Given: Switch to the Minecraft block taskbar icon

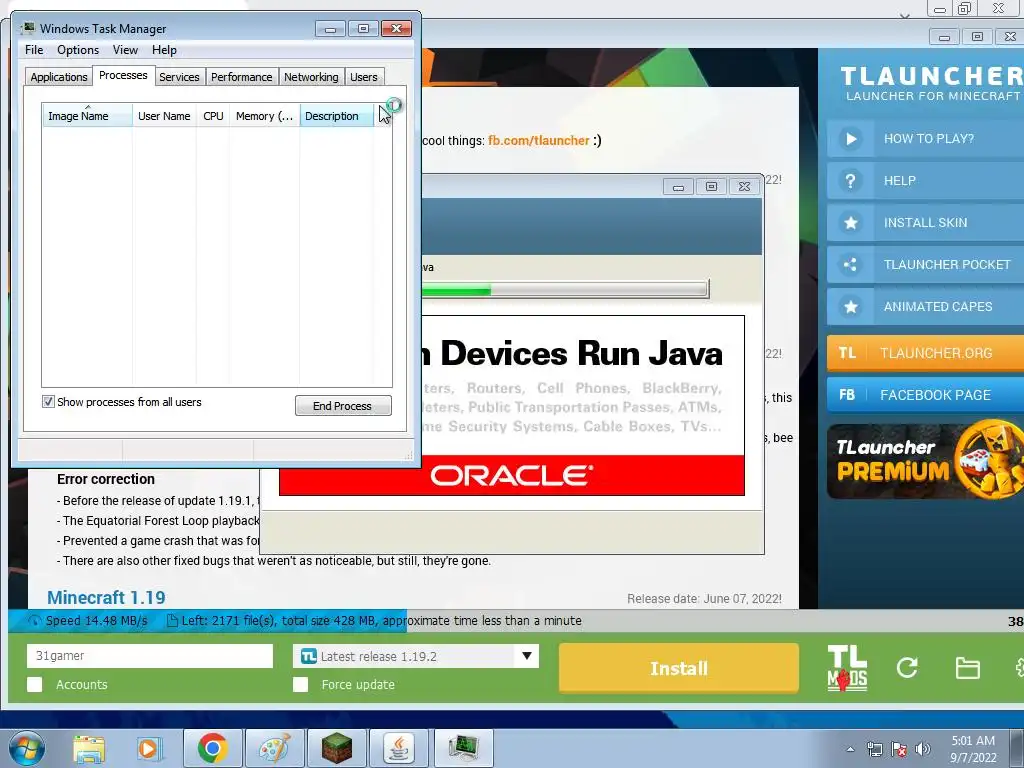Looking at the screenshot, I should pyautogui.click(x=336, y=748).
